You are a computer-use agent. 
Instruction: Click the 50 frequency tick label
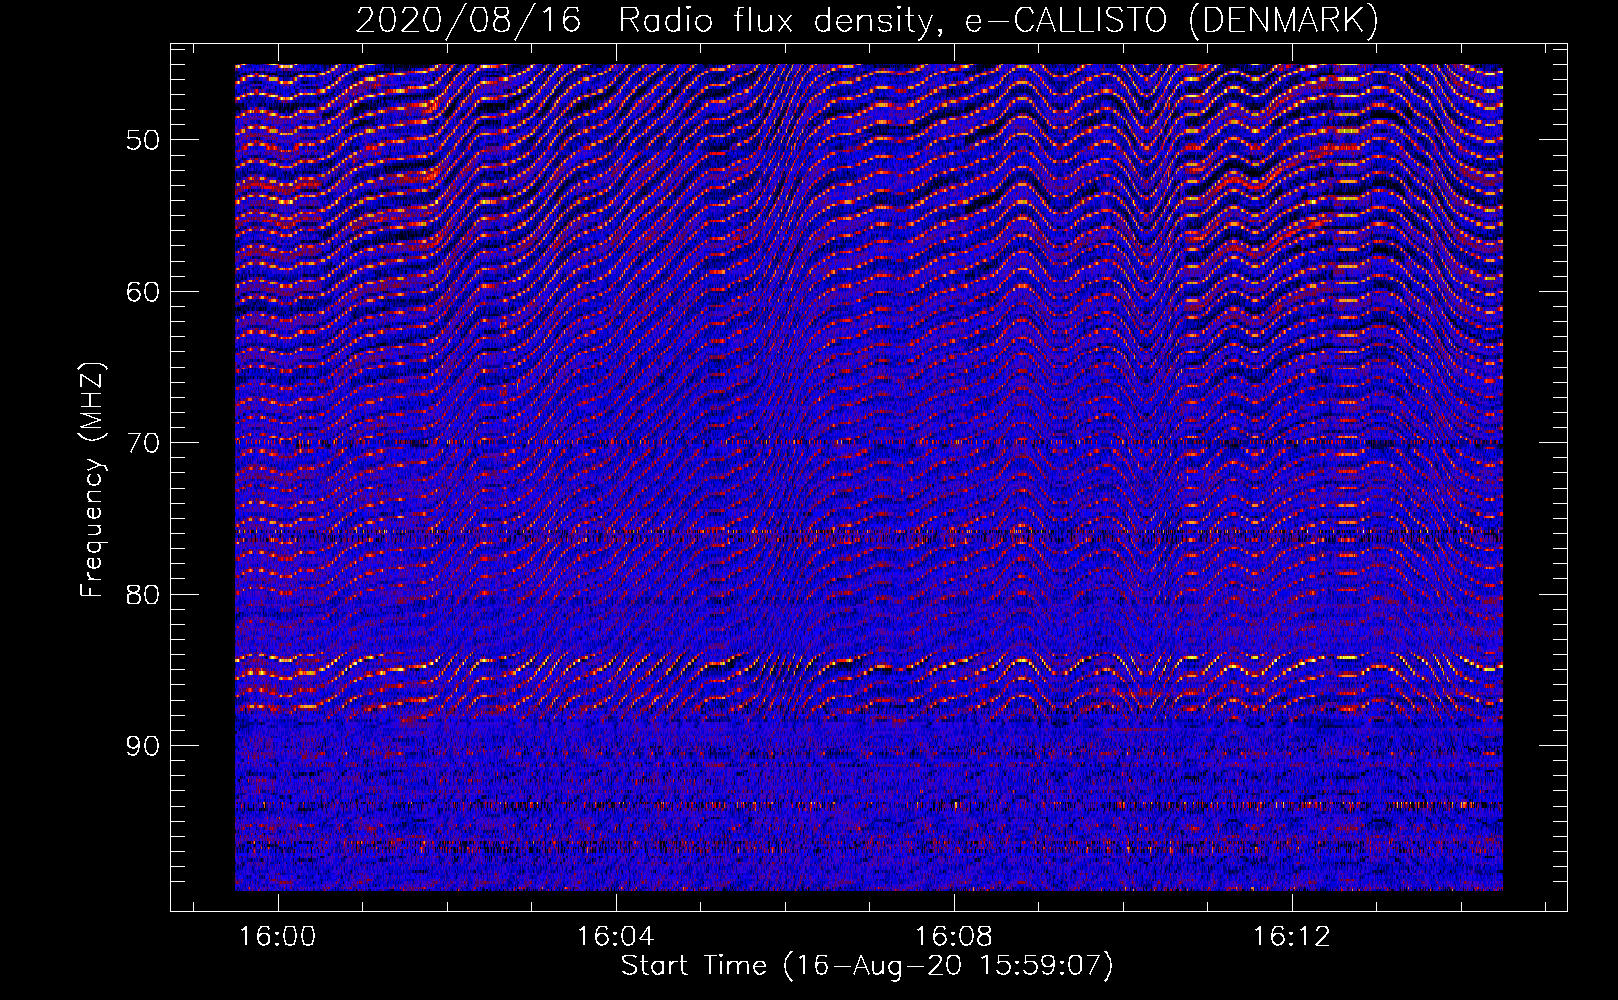click(x=142, y=140)
